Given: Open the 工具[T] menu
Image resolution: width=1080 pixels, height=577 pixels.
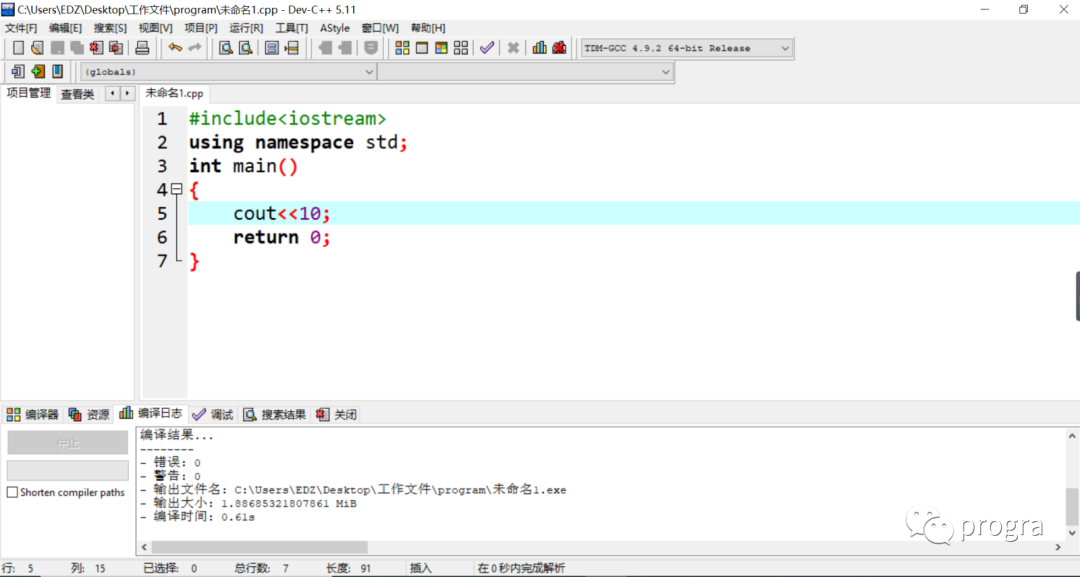Looking at the screenshot, I should [292, 28].
